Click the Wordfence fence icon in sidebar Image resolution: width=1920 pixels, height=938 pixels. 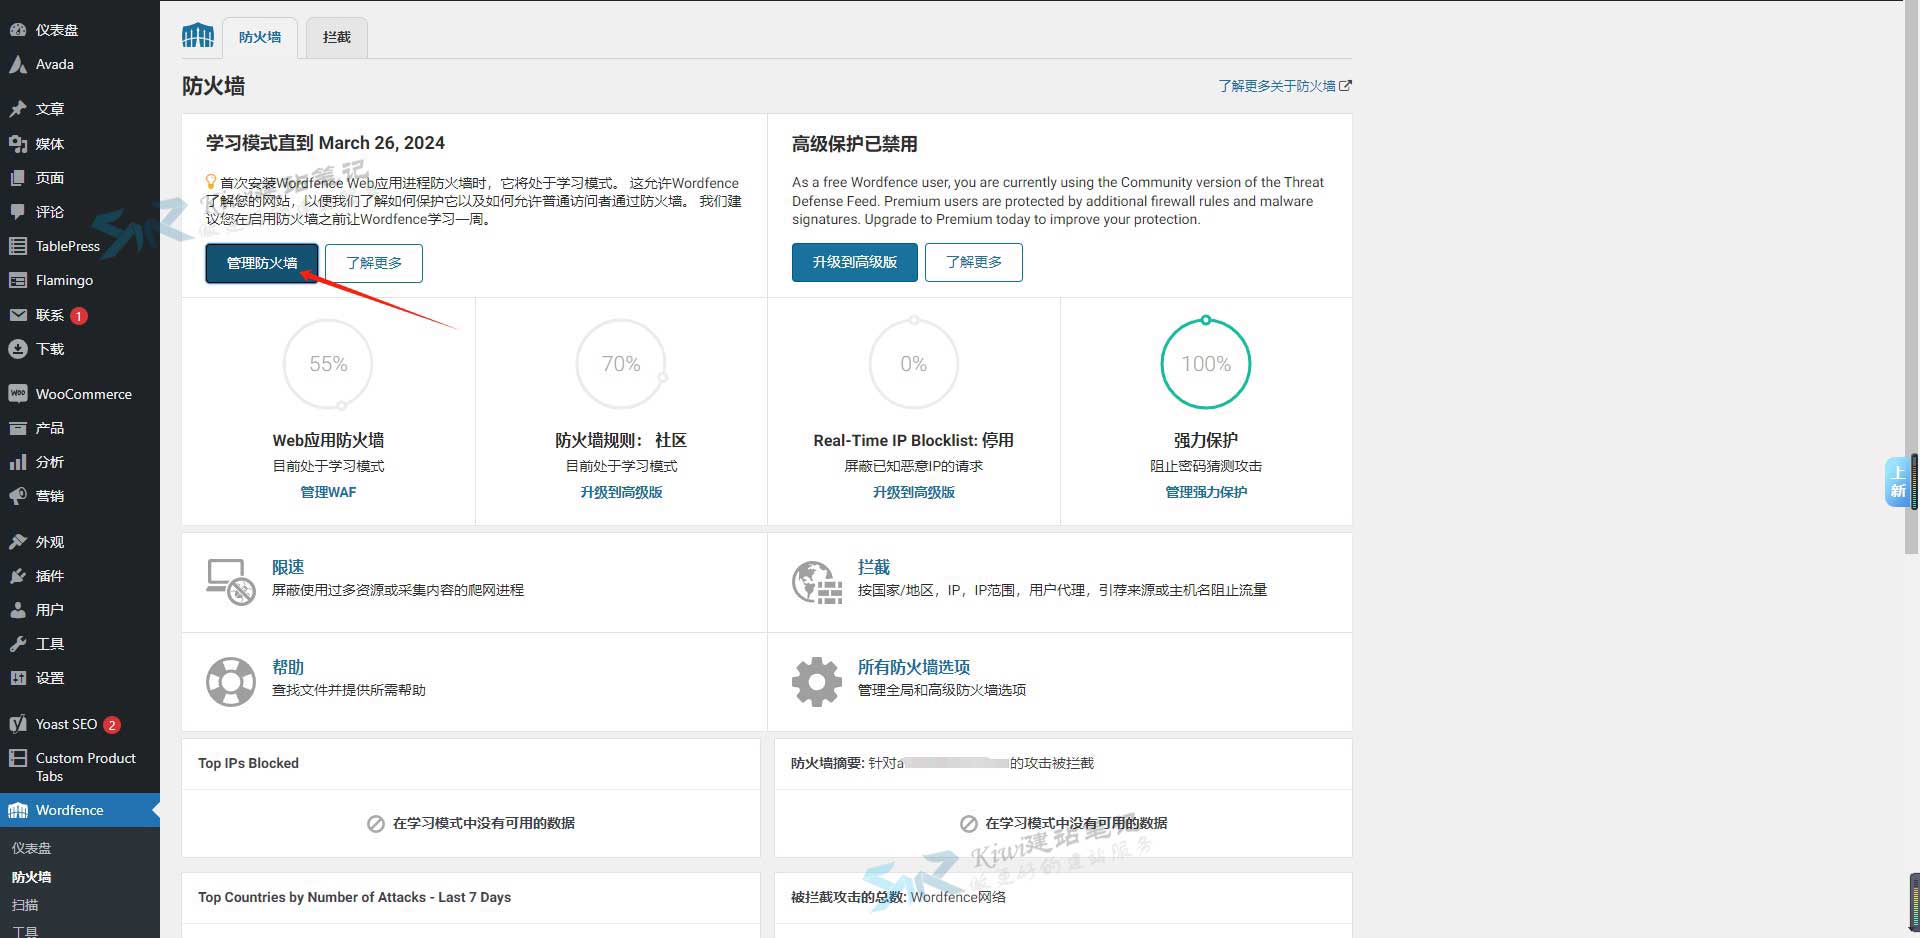pyautogui.click(x=18, y=811)
